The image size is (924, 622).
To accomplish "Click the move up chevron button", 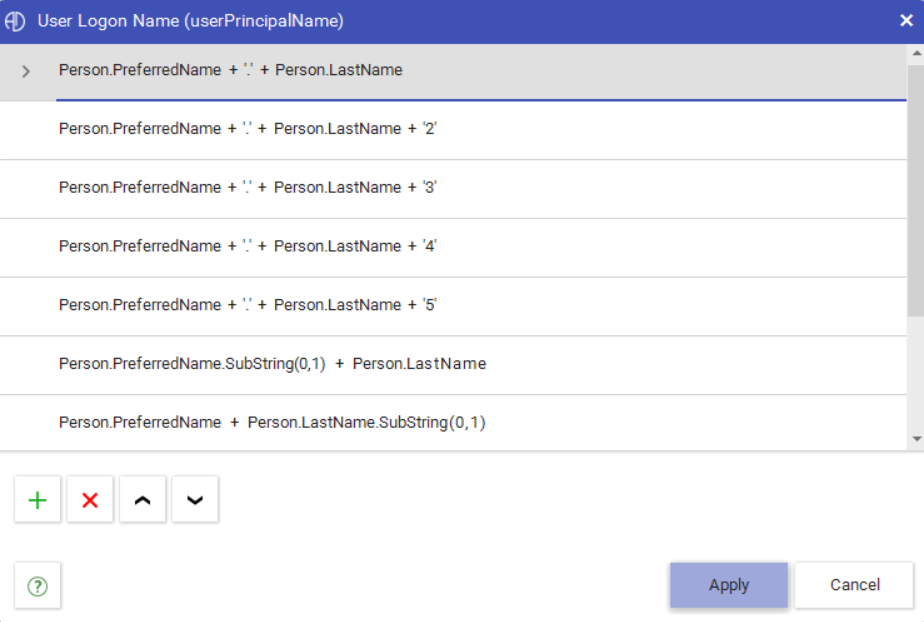I will pyautogui.click(x=142, y=500).
